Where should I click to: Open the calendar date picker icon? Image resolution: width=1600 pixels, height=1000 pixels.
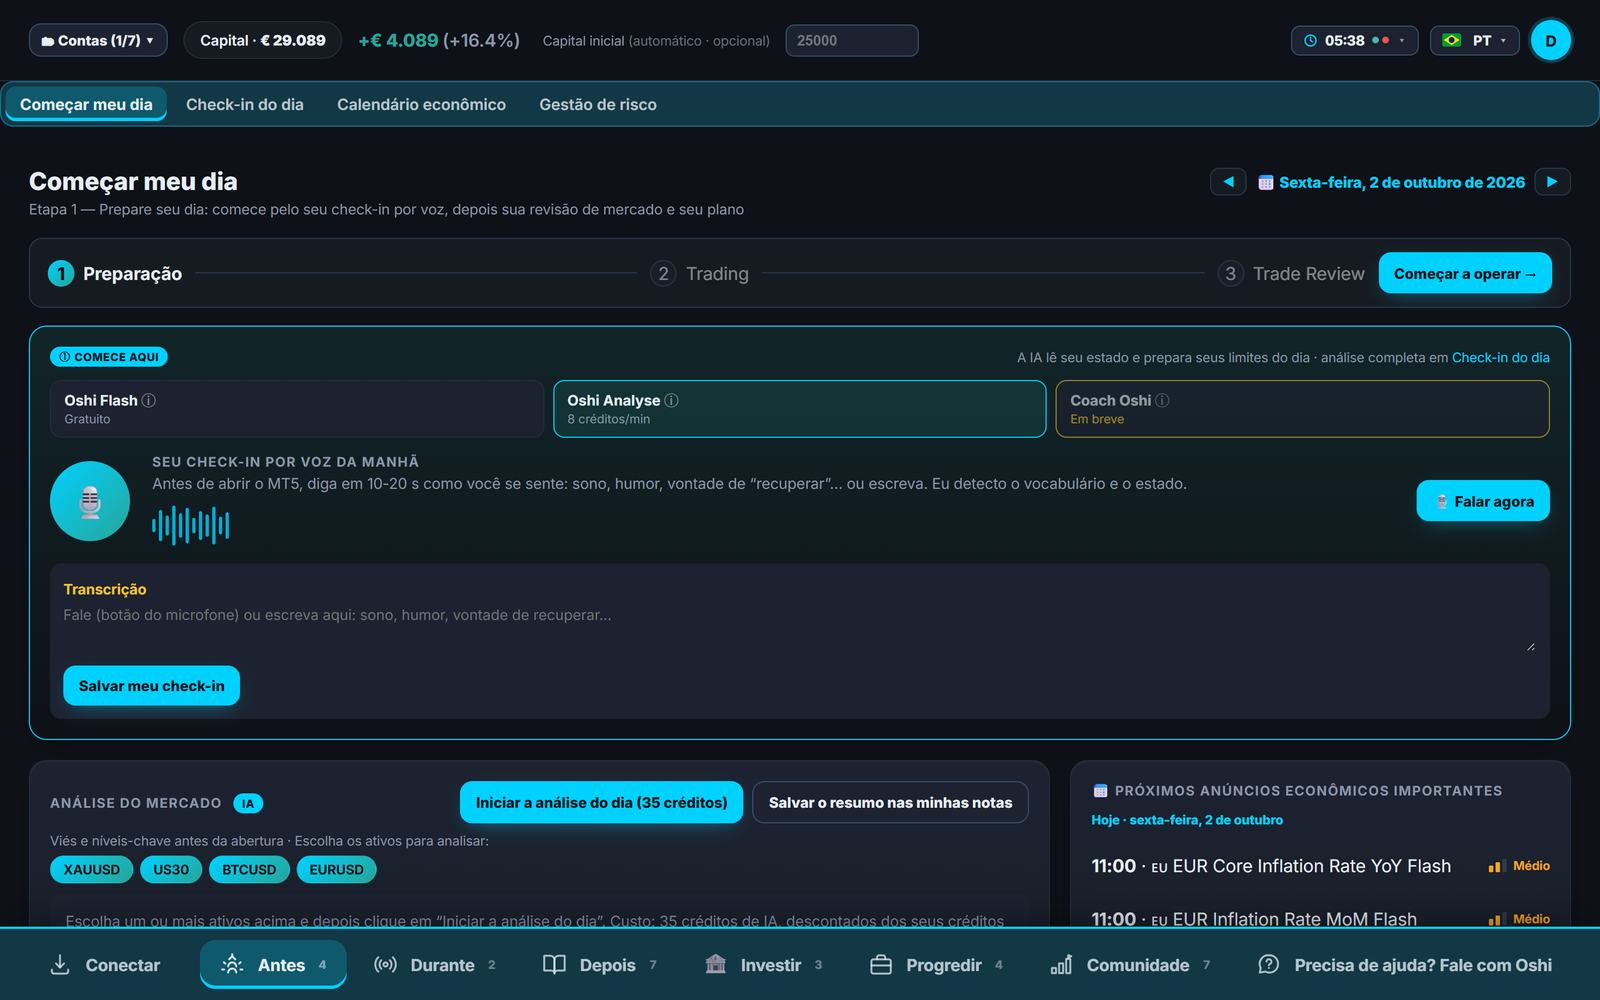[1266, 183]
